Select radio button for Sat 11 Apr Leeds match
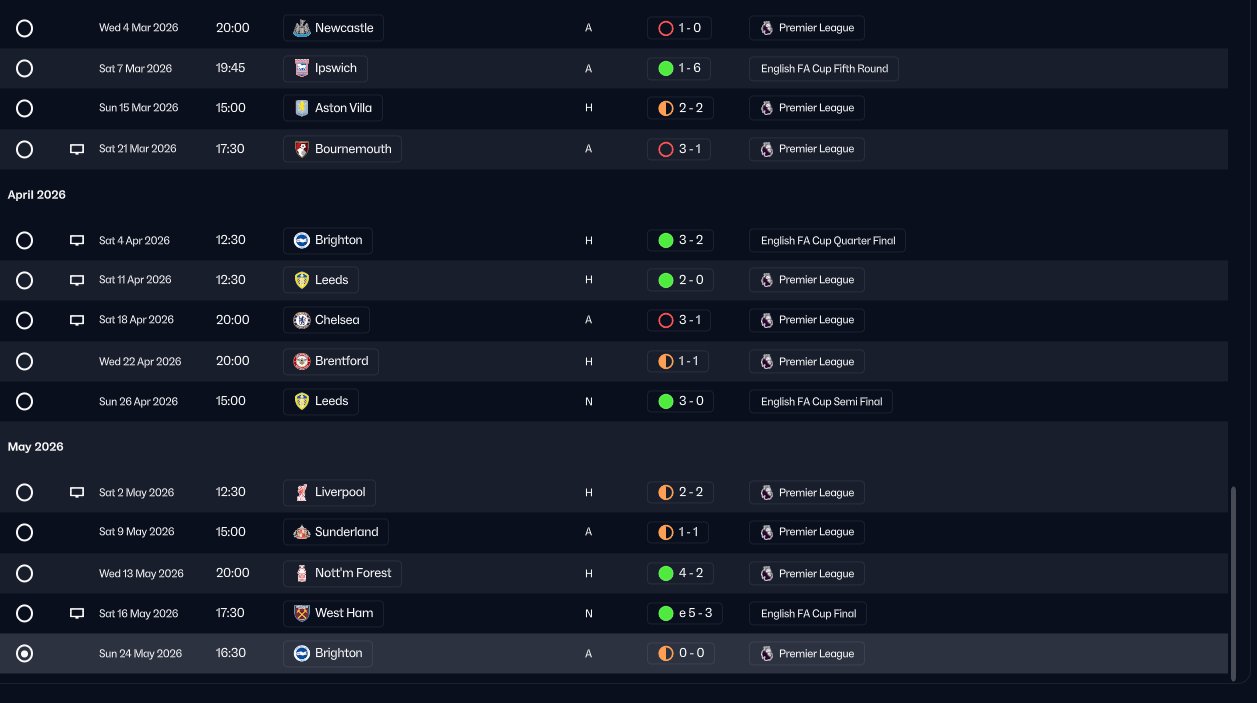This screenshot has width=1257, height=703. pos(25,280)
